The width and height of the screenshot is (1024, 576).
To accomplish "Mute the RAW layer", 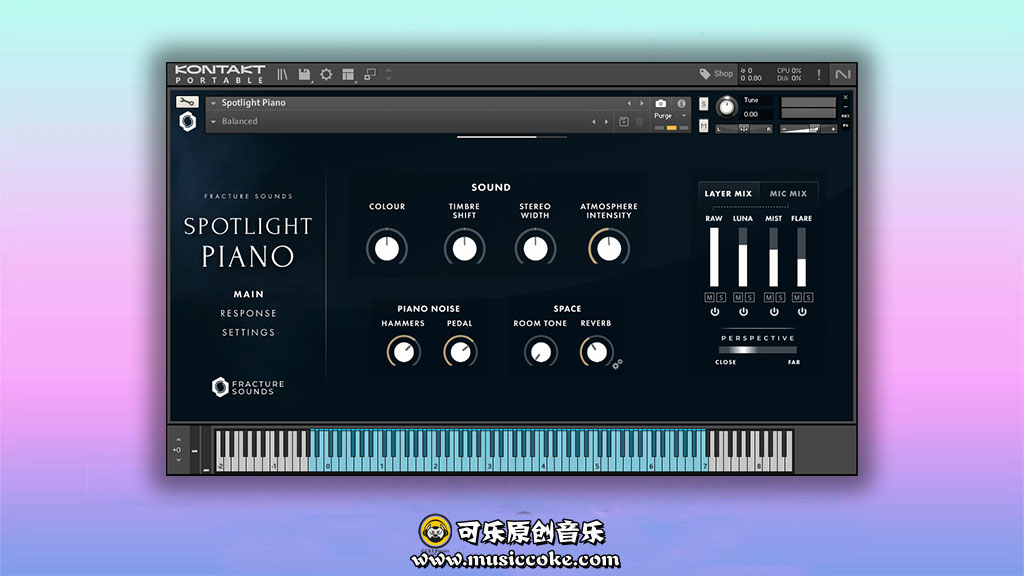I will (709, 297).
